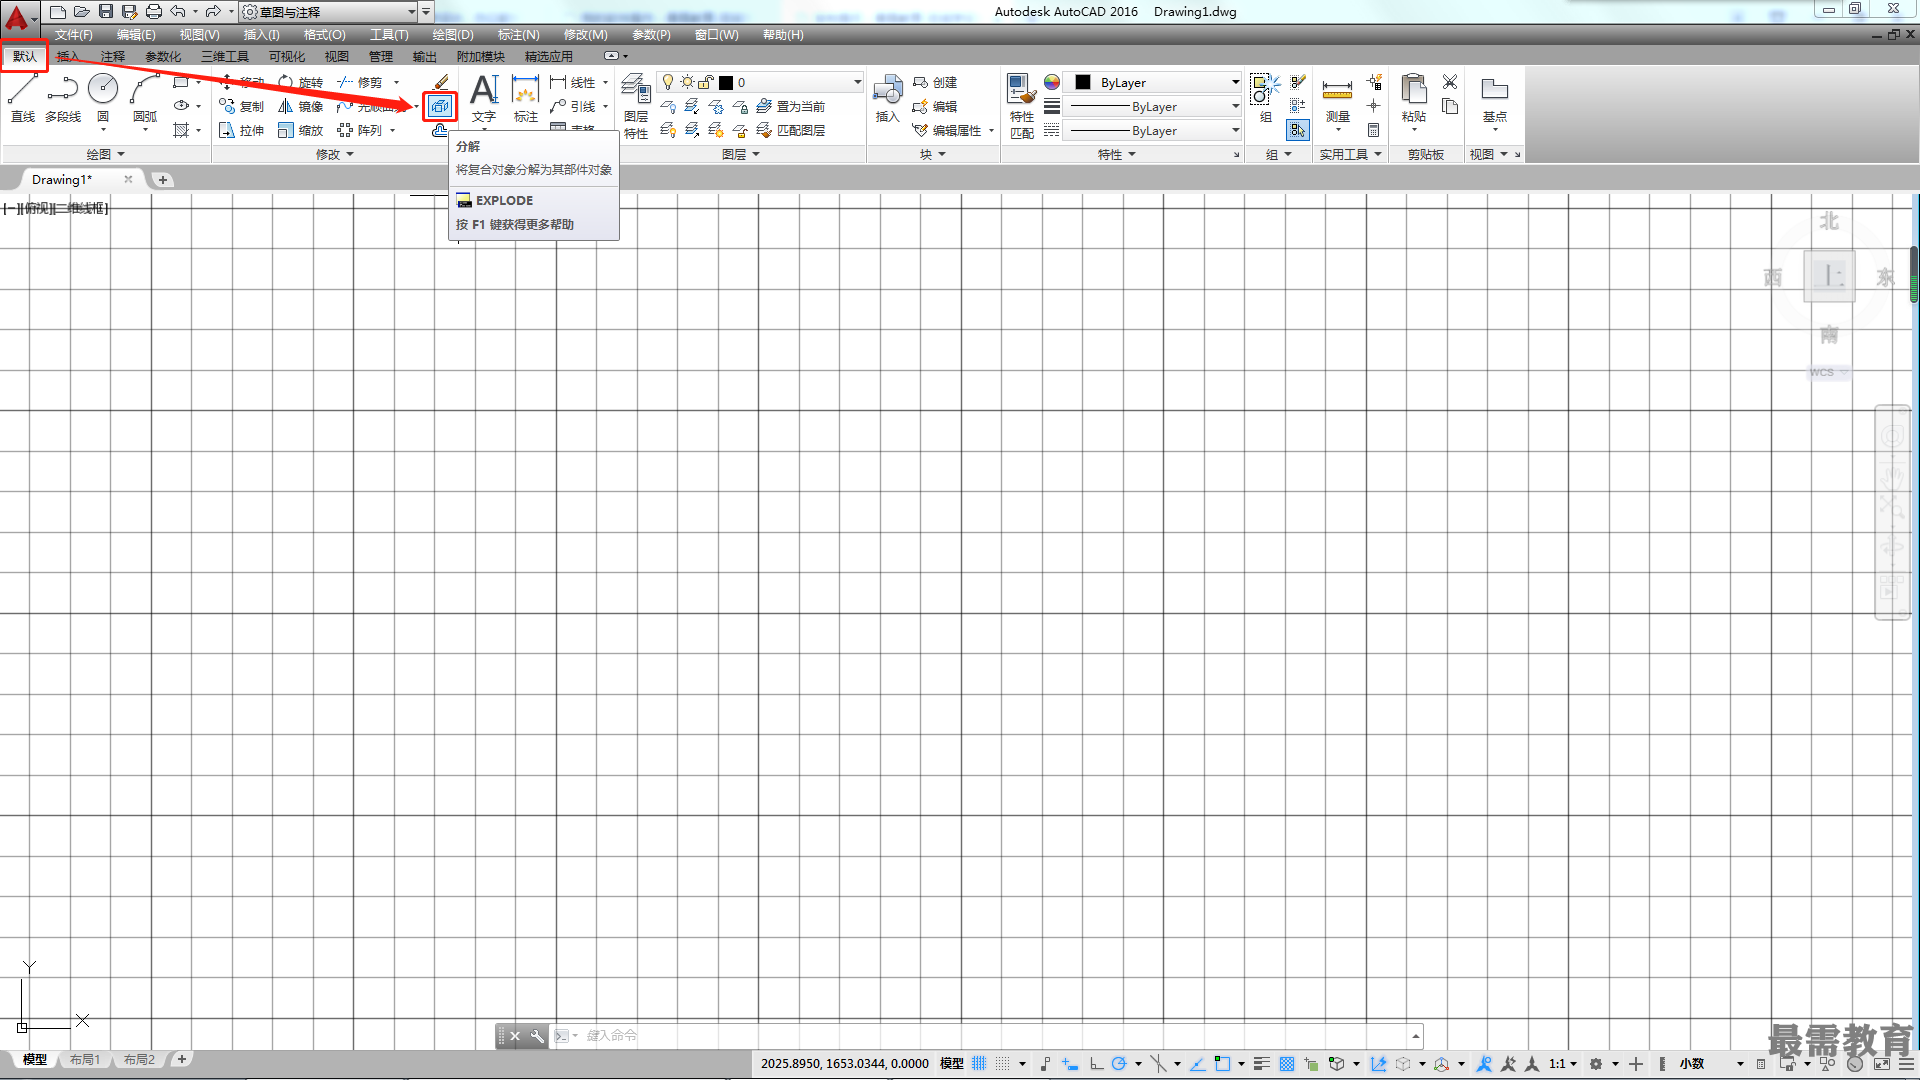Viewport: 1920px width, 1080px height.
Task: Click the Array (阵列) tool
Action: 360,130
